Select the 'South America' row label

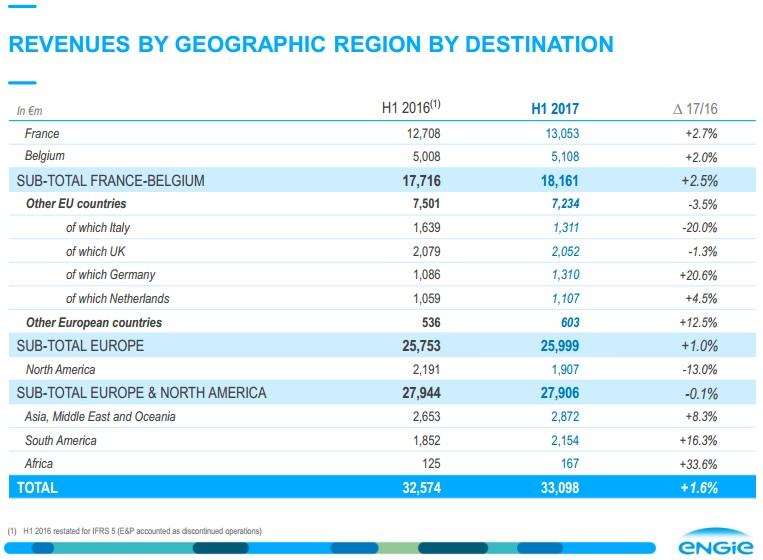tap(61, 440)
